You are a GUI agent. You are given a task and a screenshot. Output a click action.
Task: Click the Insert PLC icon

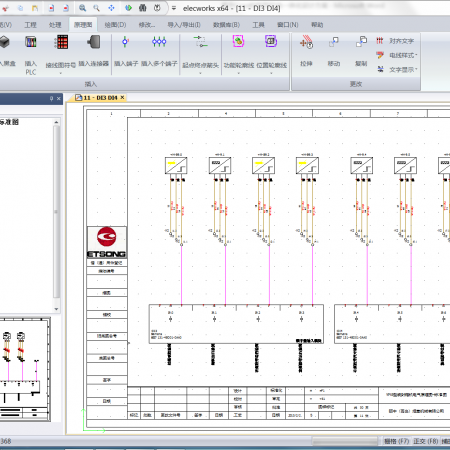[x=31, y=42]
